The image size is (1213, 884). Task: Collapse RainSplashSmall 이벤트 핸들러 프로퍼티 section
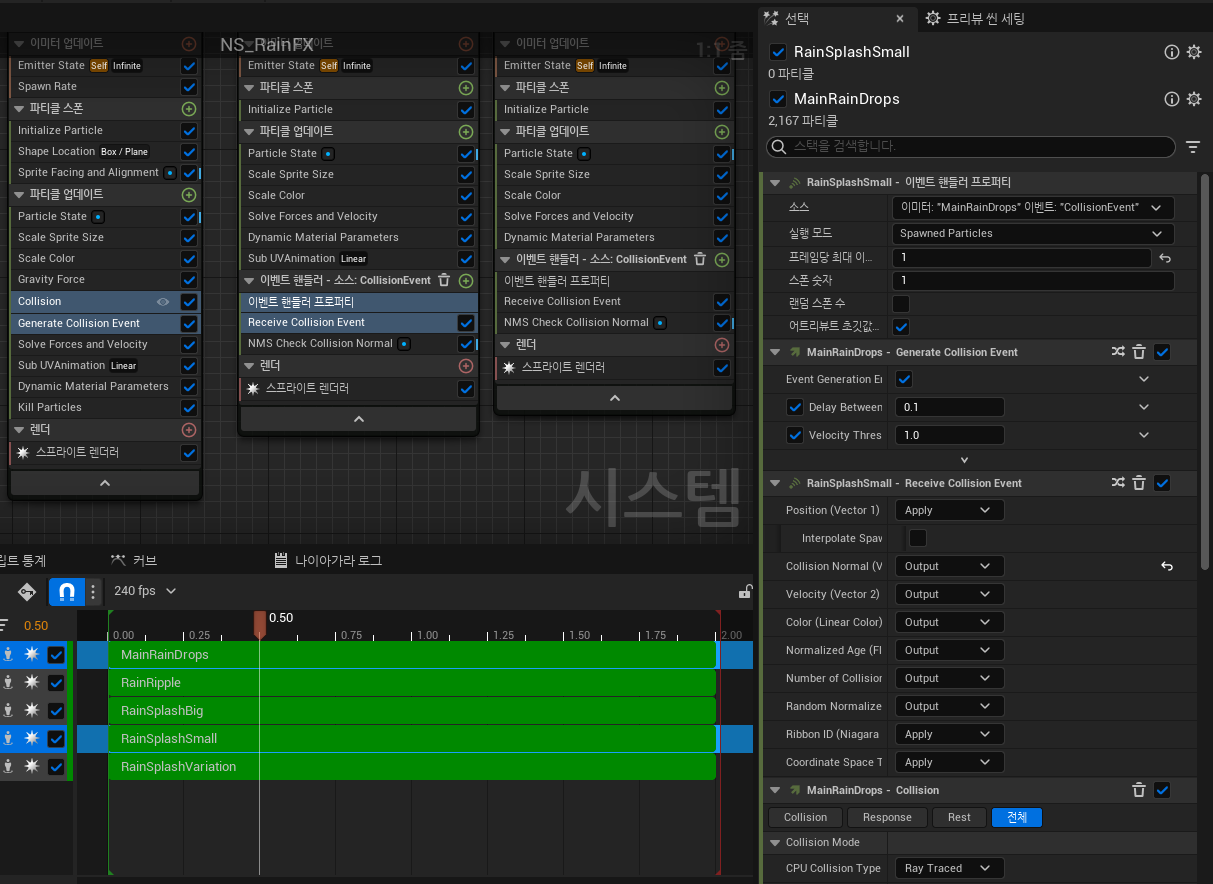pos(775,183)
